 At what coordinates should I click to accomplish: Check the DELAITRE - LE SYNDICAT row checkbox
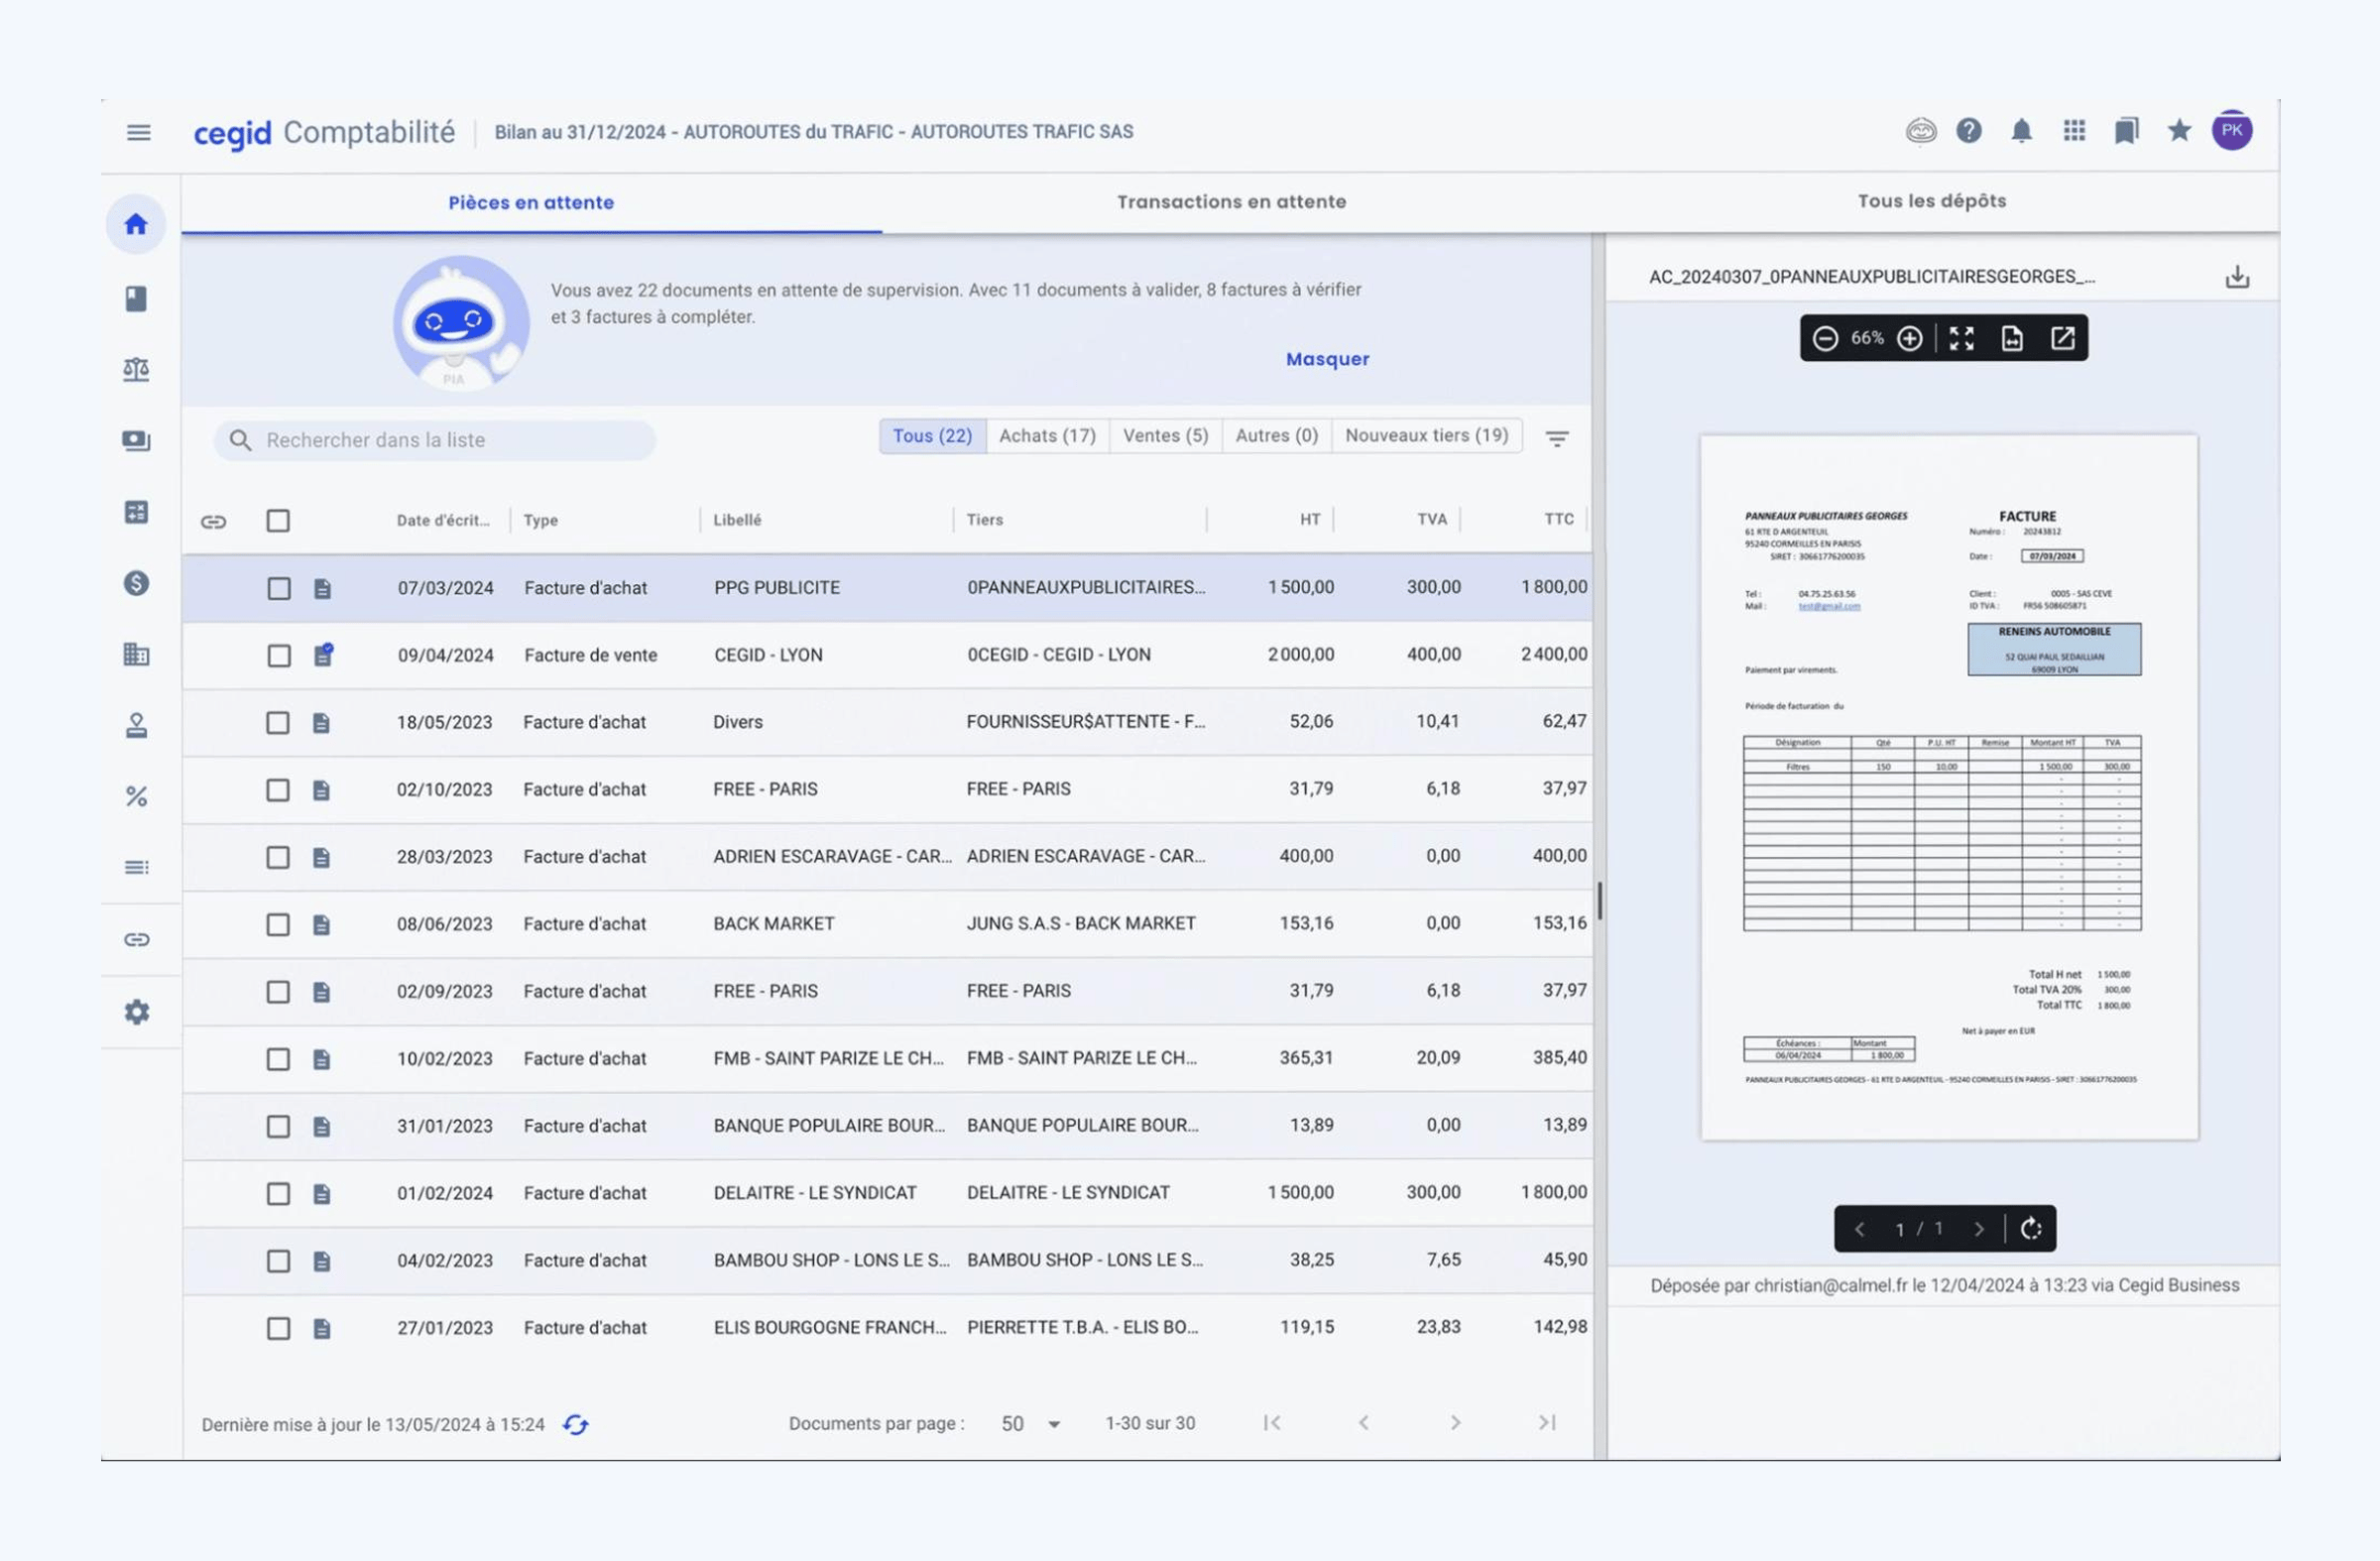(x=278, y=1193)
